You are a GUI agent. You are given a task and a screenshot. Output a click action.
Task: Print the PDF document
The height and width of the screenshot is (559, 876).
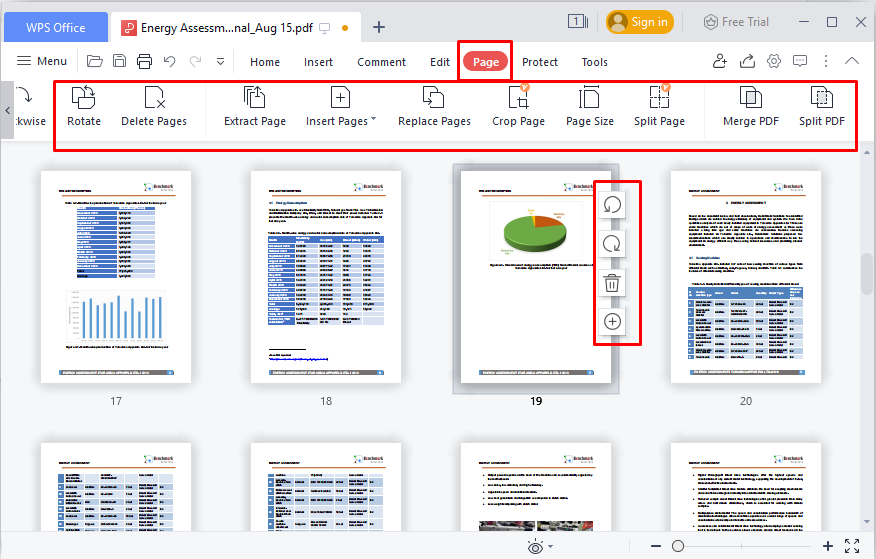[x=144, y=61]
